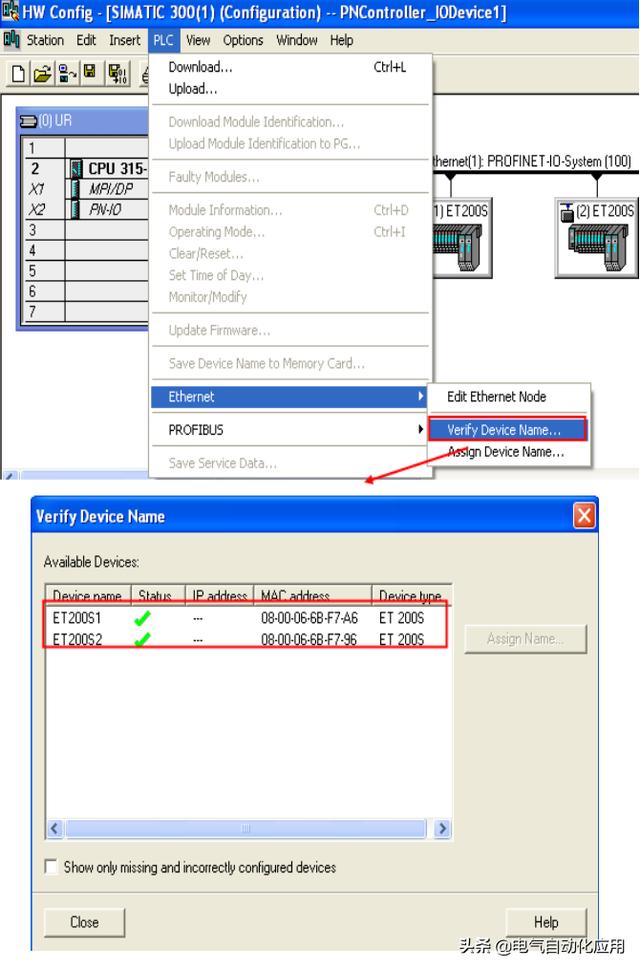
Task: Select Edit Ethernet Node from the submenu
Action: click(507, 397)
